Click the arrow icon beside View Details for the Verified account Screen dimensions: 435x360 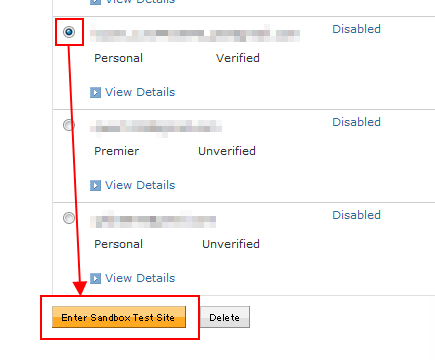click(x=95, y=92)
